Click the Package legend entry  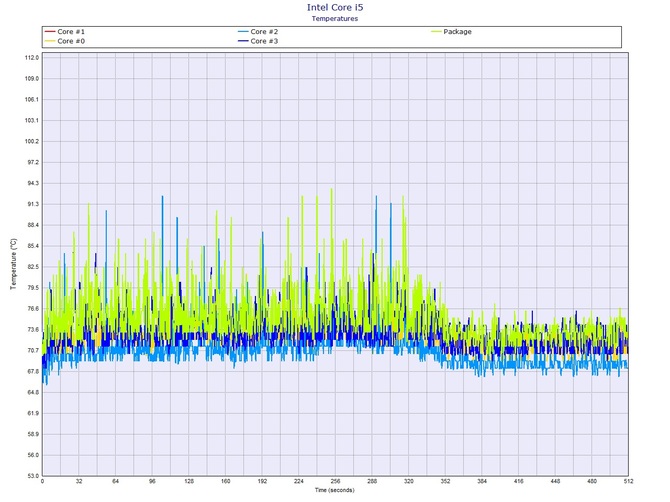click(x=451, y=32)
